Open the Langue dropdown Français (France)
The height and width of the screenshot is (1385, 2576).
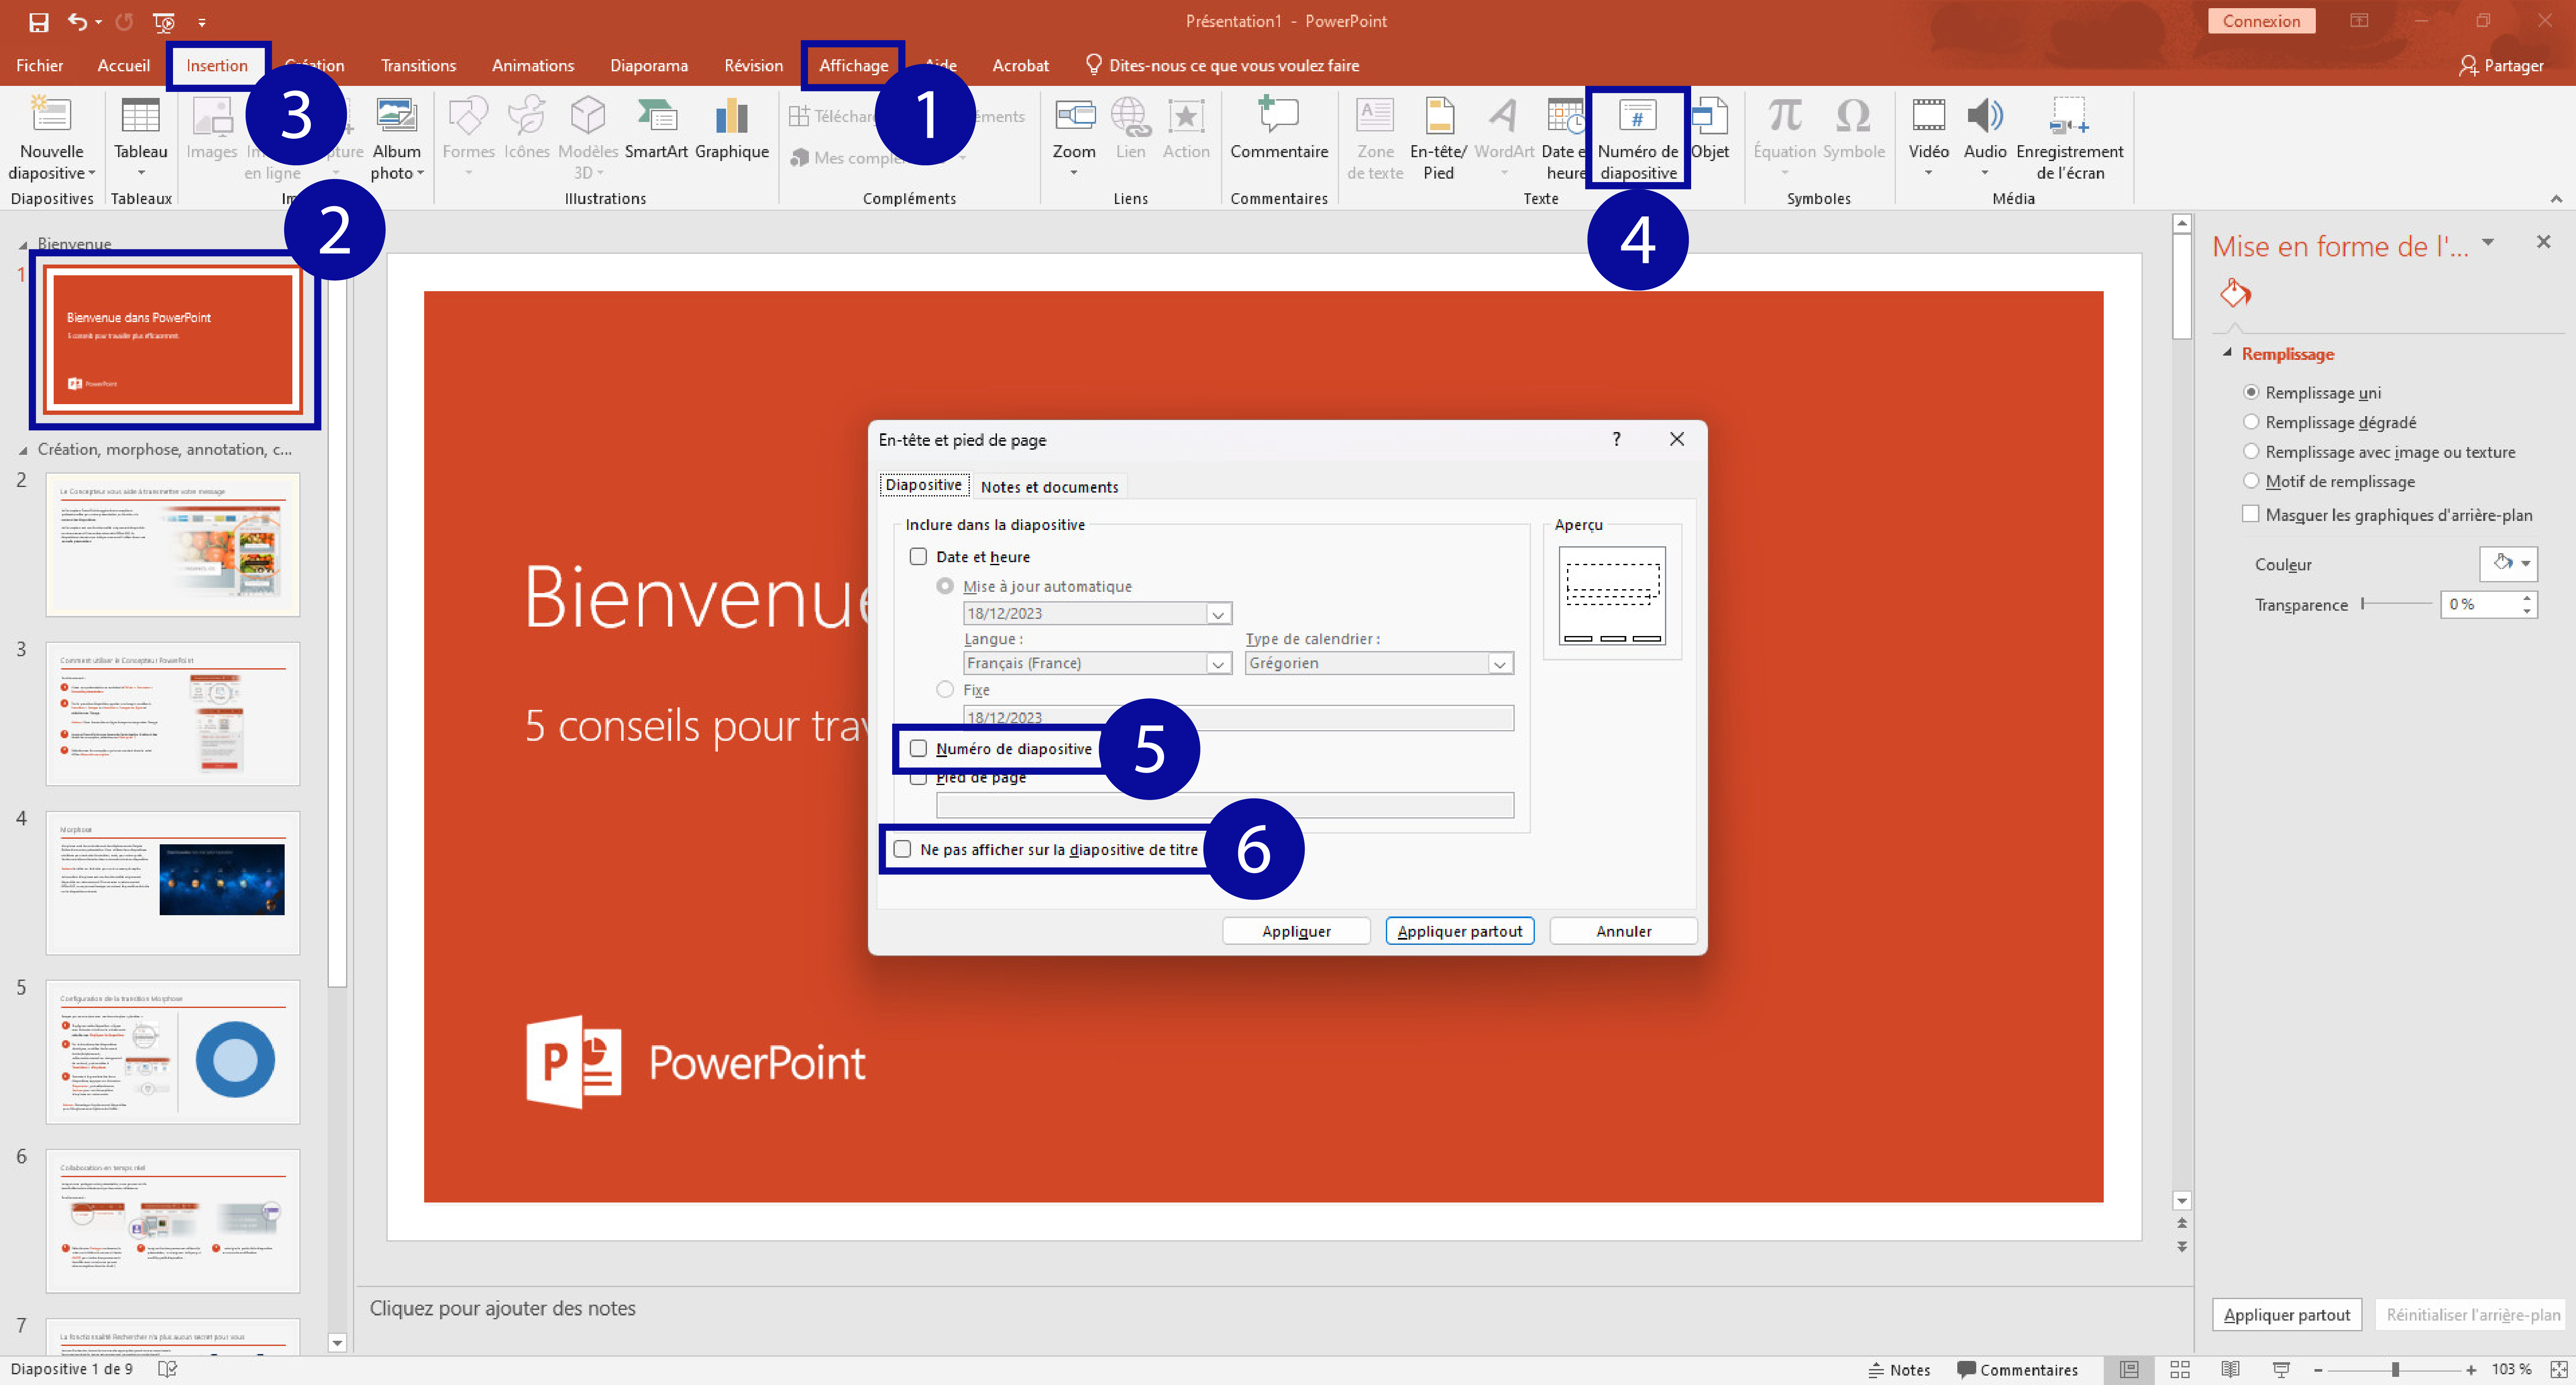(1217, 664)
